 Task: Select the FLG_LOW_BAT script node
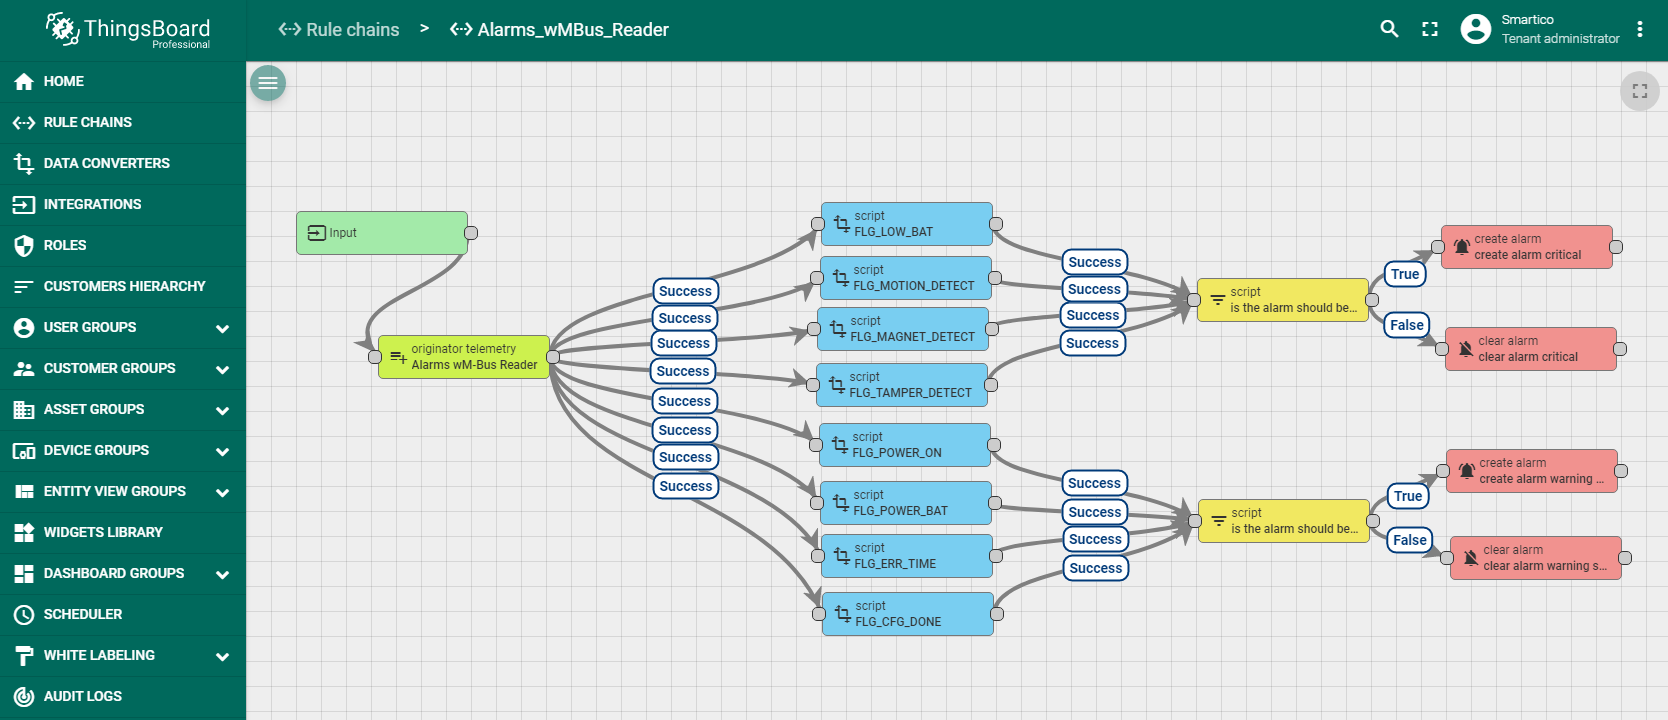[906, 224]
